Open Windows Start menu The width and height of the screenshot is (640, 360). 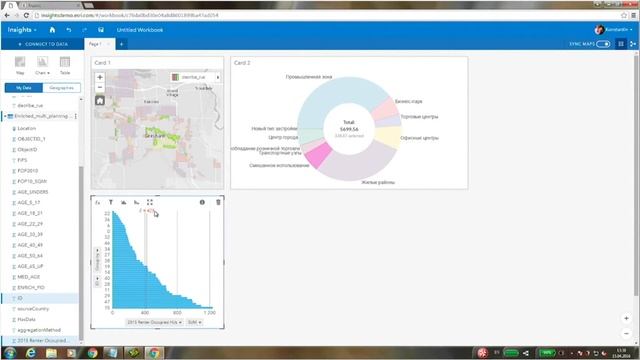click(10, 353)
